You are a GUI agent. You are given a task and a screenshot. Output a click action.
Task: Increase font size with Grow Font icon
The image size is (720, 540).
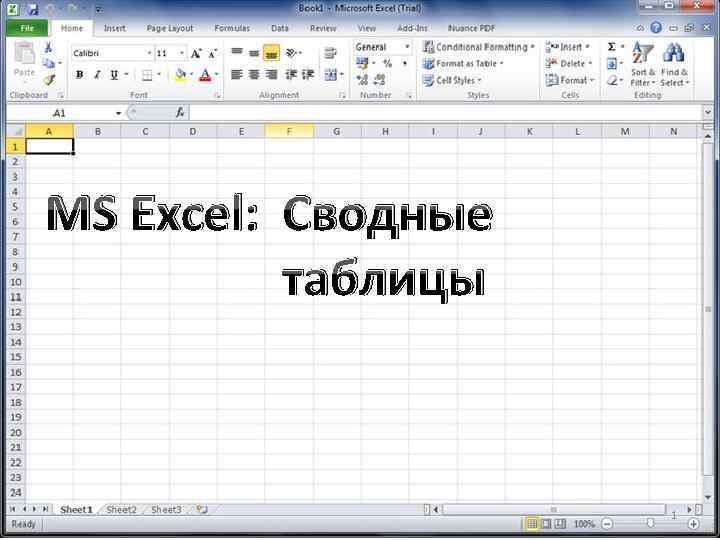pyautogui.click(x=196, y=54)
